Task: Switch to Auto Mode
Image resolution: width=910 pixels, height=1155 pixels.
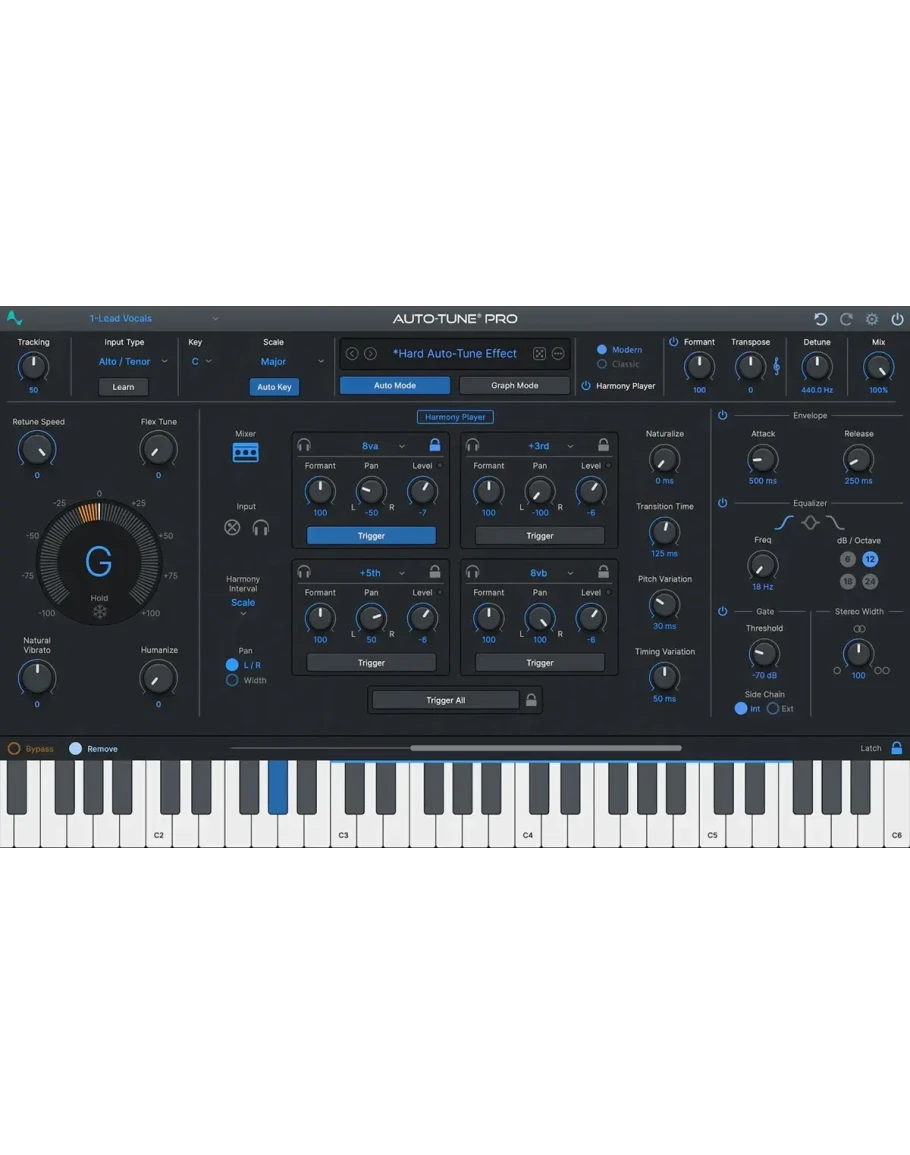Action: (x=395, y=385)
